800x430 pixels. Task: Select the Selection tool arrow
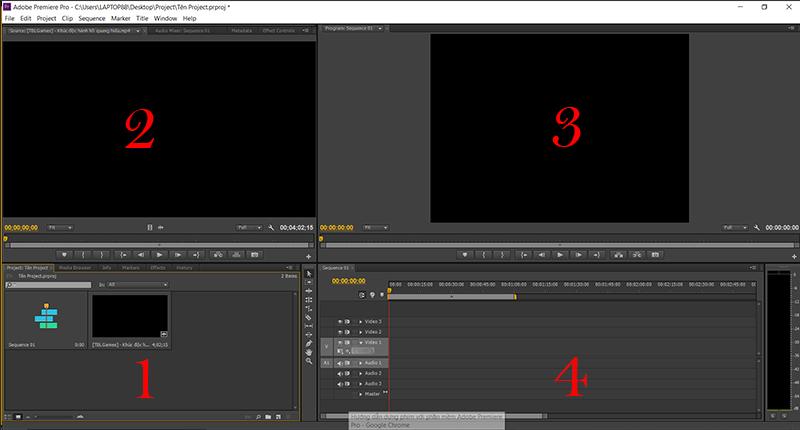[x=309, y=273]
